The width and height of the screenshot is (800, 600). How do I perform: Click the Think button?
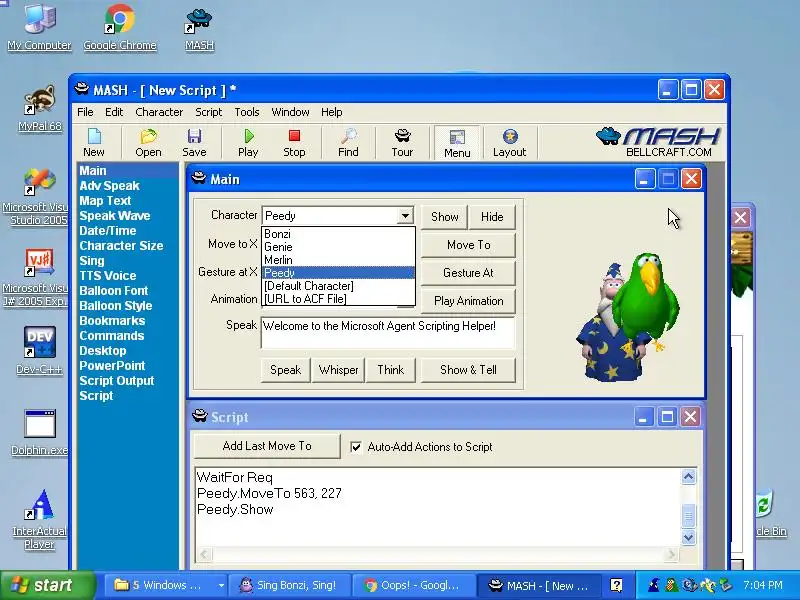coord(390,370)
